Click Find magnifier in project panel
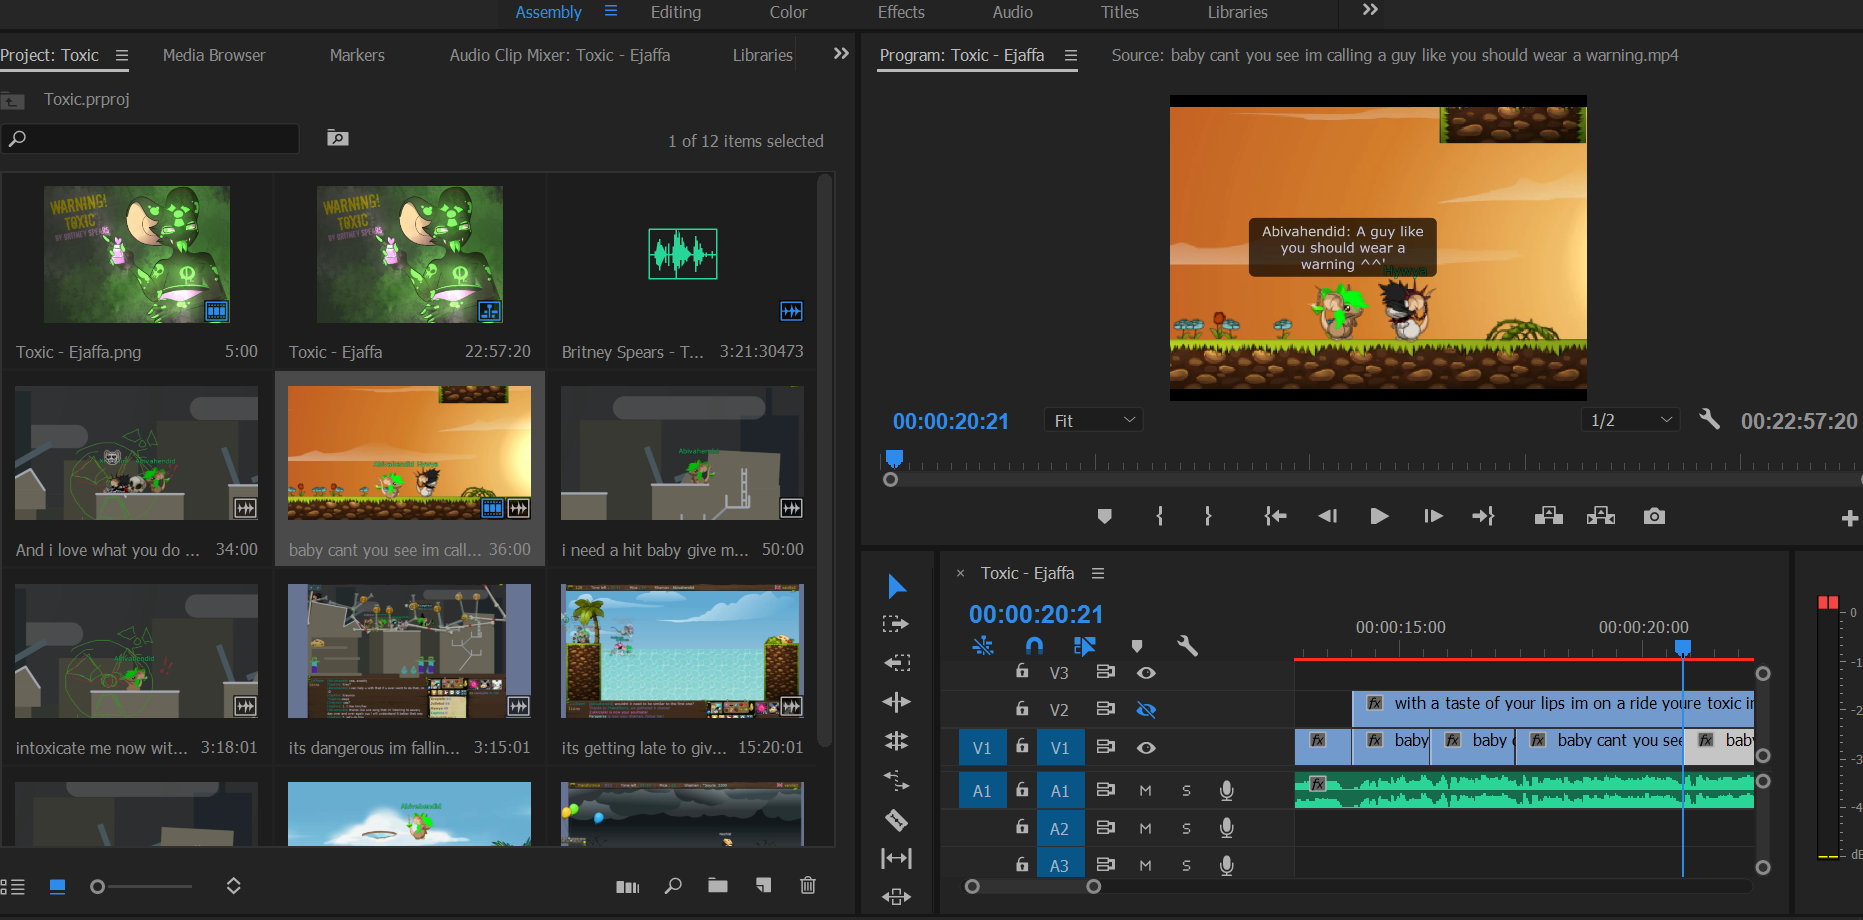The height and width of the screenshot is (920, 1863). (674, 885)
